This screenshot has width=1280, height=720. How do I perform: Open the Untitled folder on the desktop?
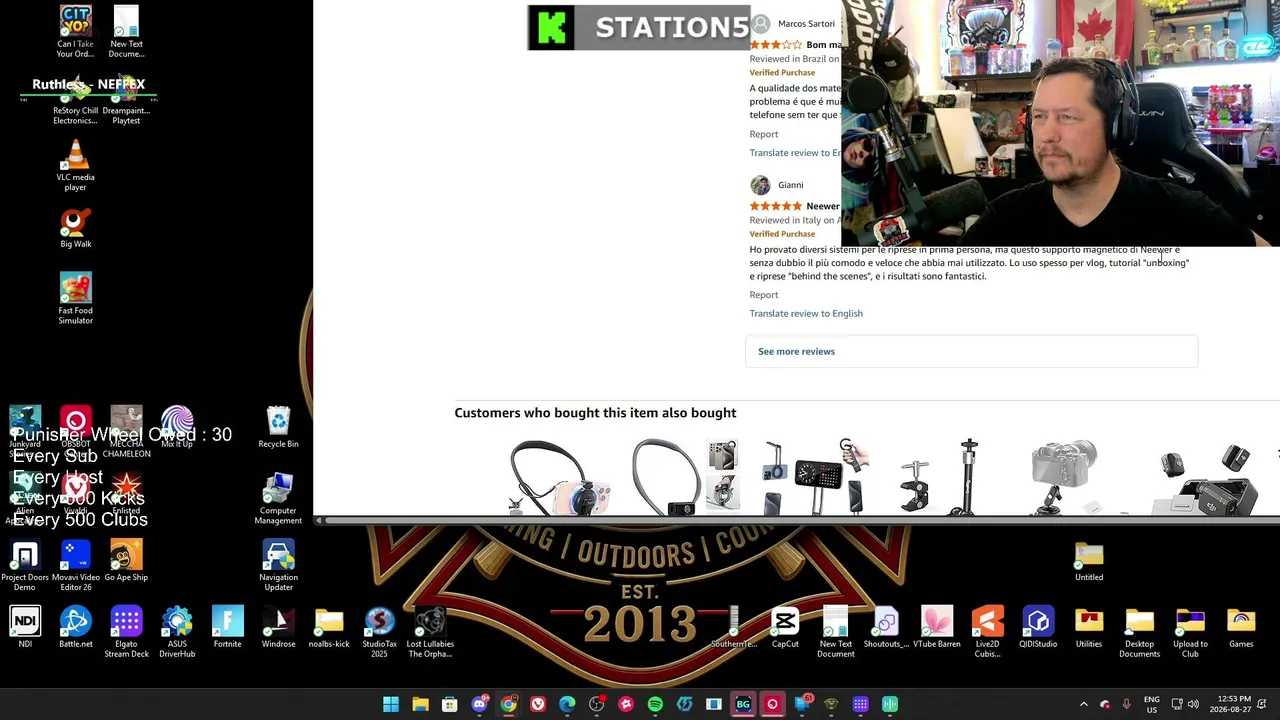coord(1089,561)
